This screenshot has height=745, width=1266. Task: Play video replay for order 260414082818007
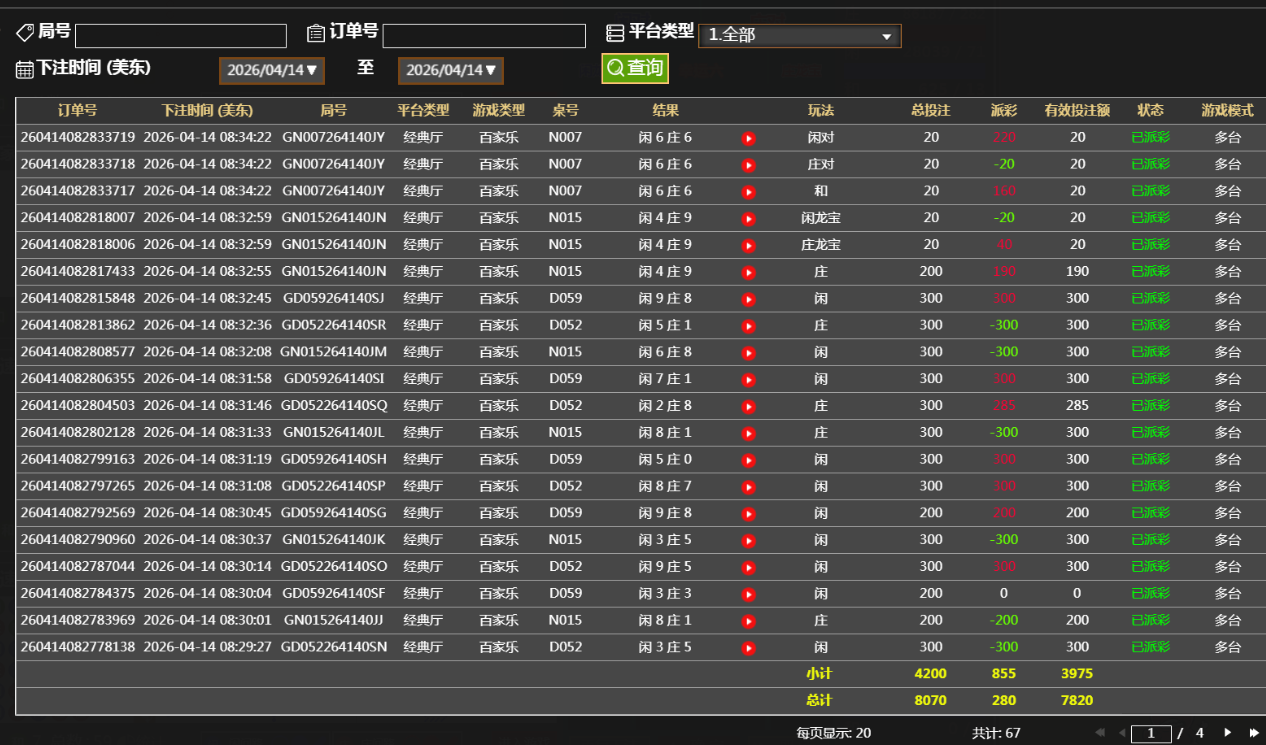748,218
